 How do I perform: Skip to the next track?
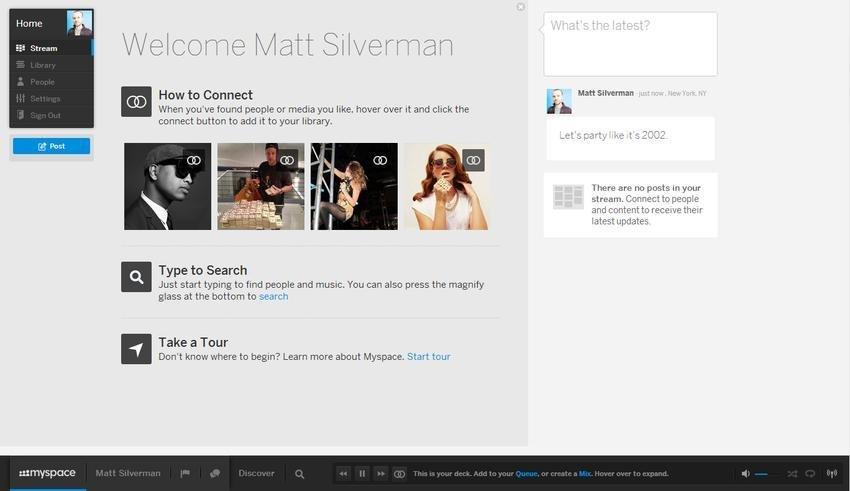[x=380, y=473]
